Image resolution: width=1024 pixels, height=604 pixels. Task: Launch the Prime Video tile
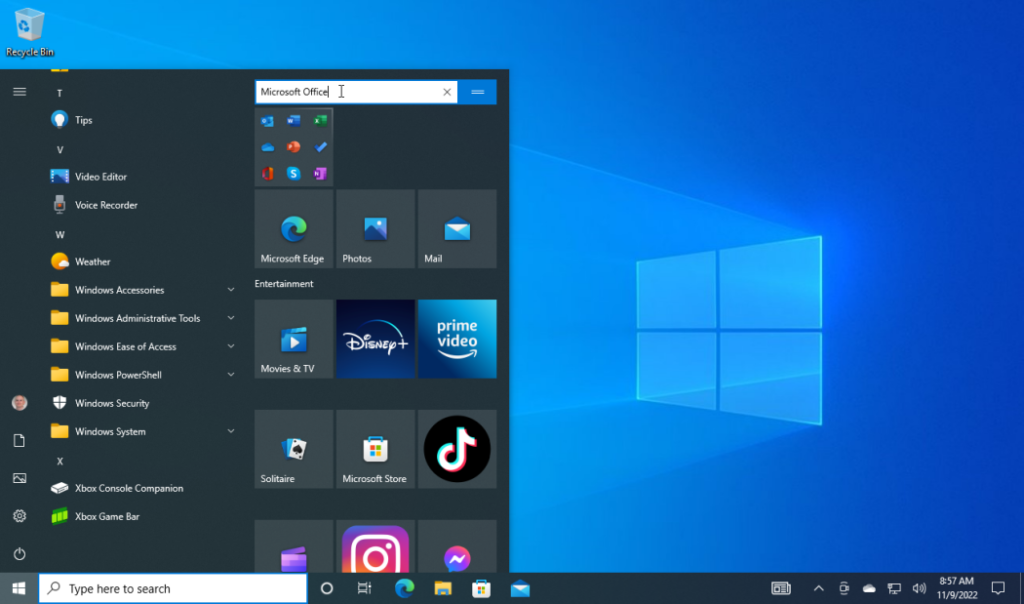(x=457, y=339)
